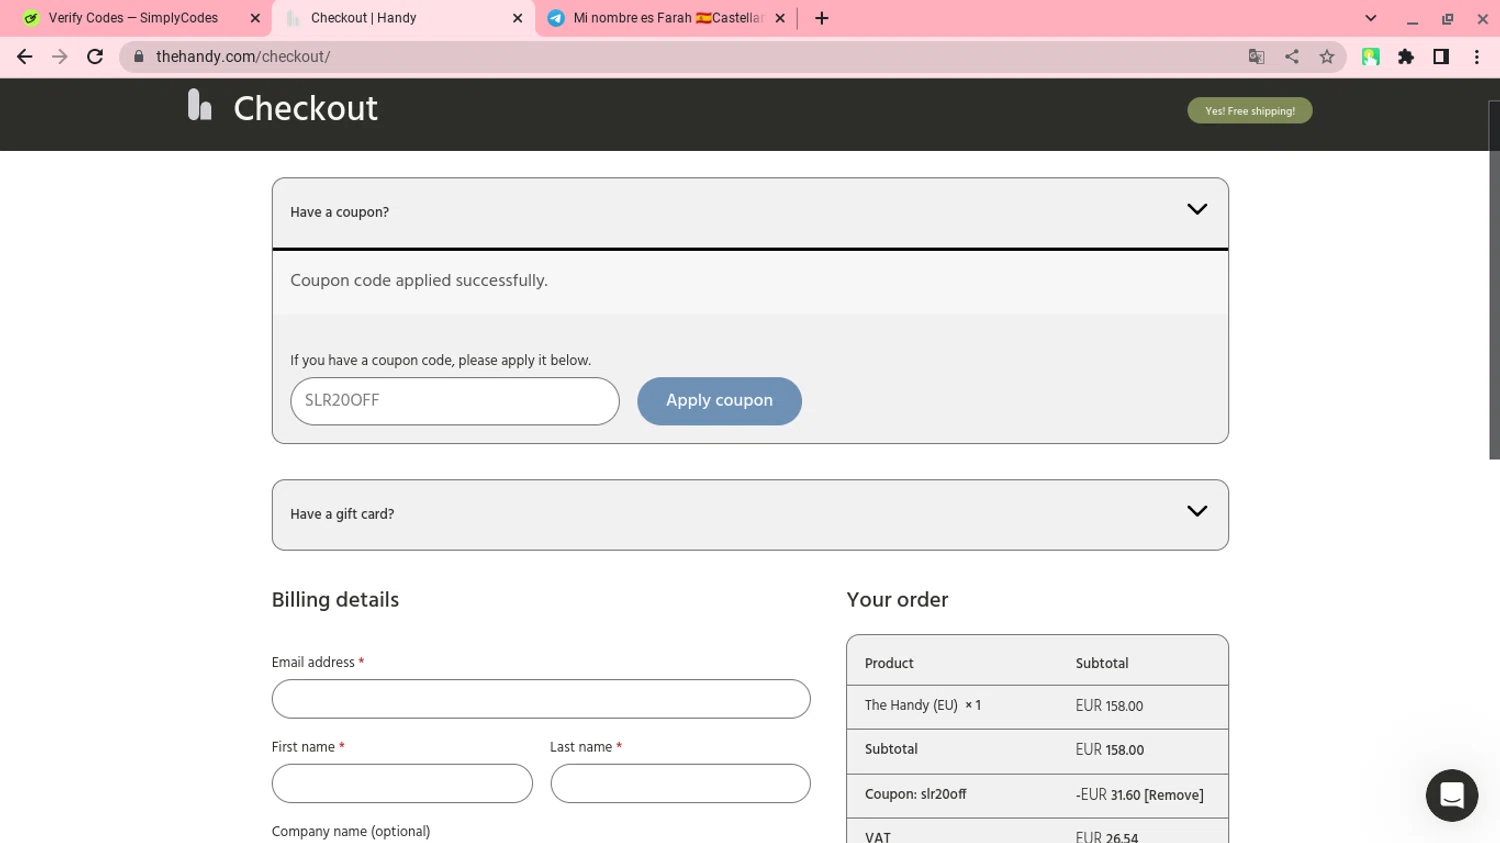Click the page vertical scrollbar

point(1494,280)
